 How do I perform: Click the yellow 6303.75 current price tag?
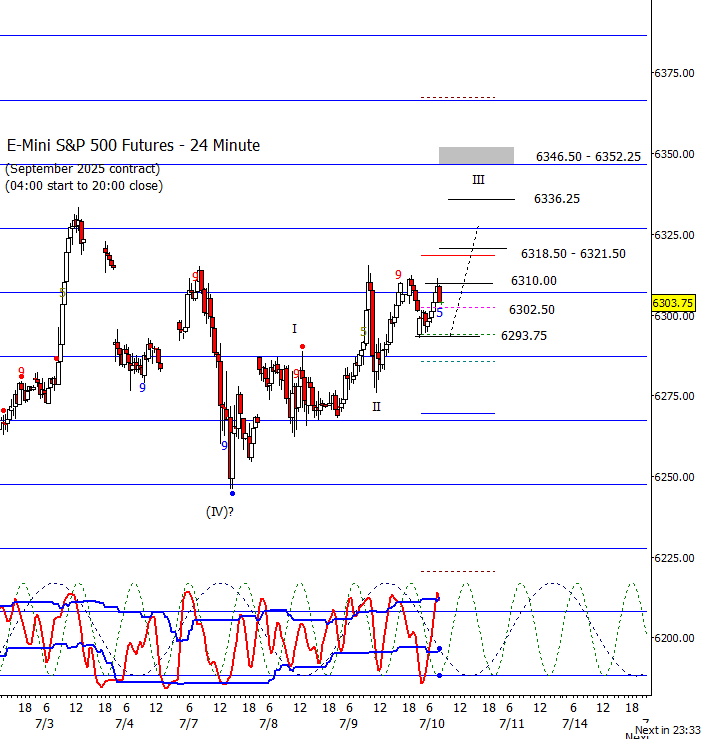click(x=673, y=303)
